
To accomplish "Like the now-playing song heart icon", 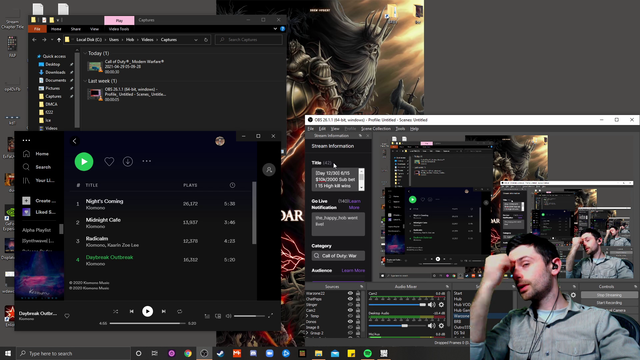I will [x=67, y=316].
